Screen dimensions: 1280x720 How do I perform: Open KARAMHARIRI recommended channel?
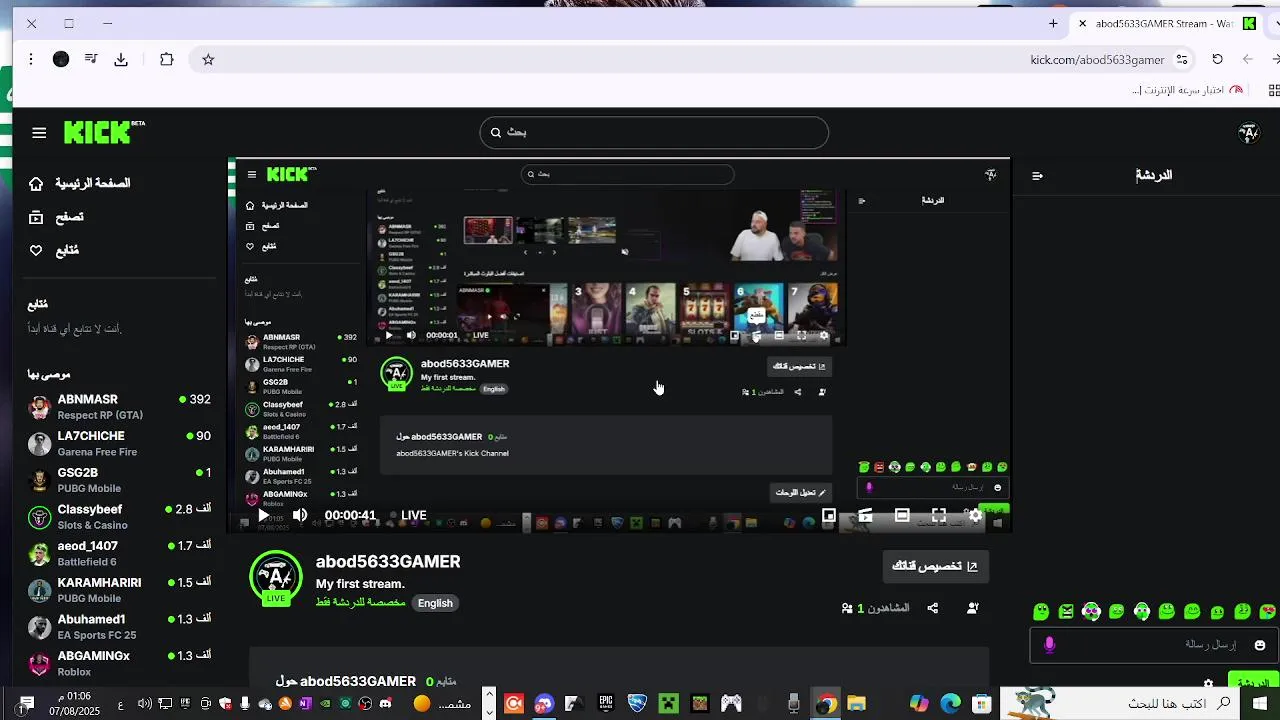click(120, 590)
